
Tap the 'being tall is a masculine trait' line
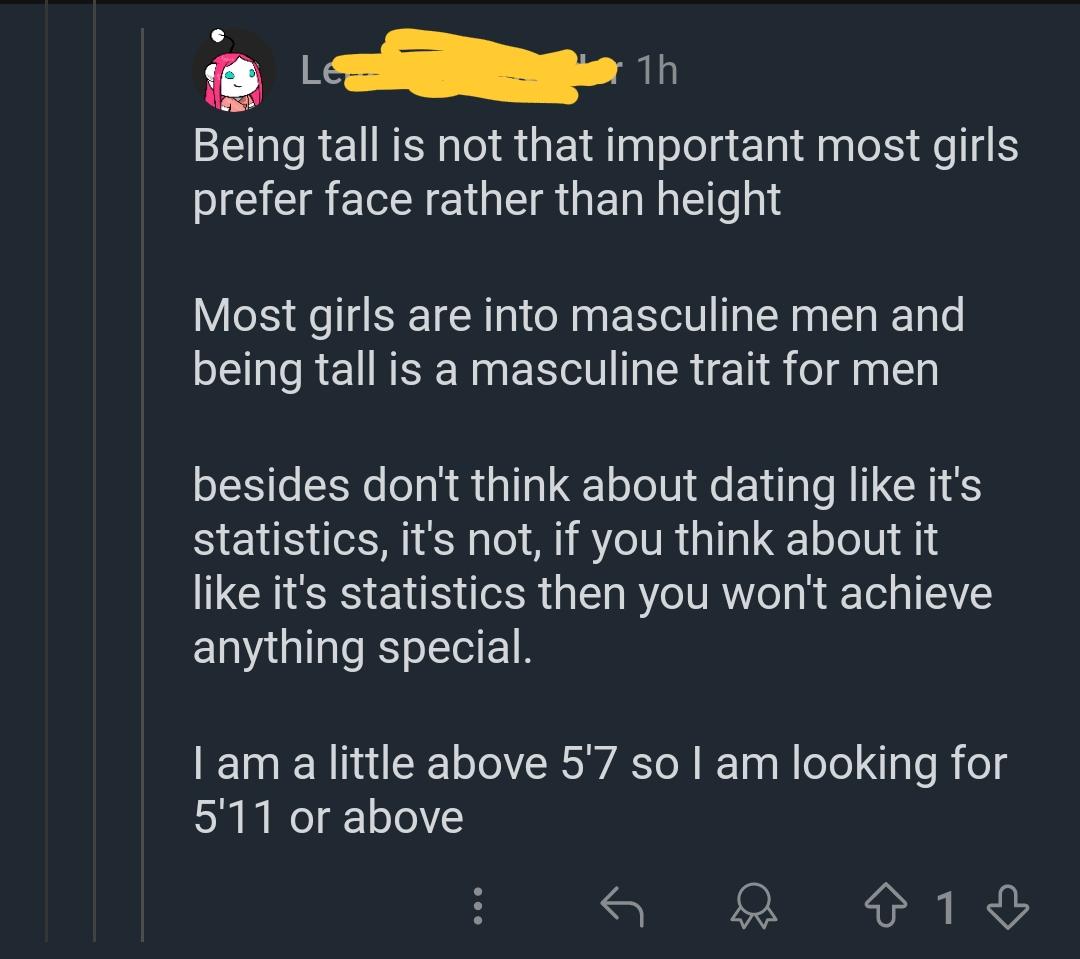coord(565,369)
